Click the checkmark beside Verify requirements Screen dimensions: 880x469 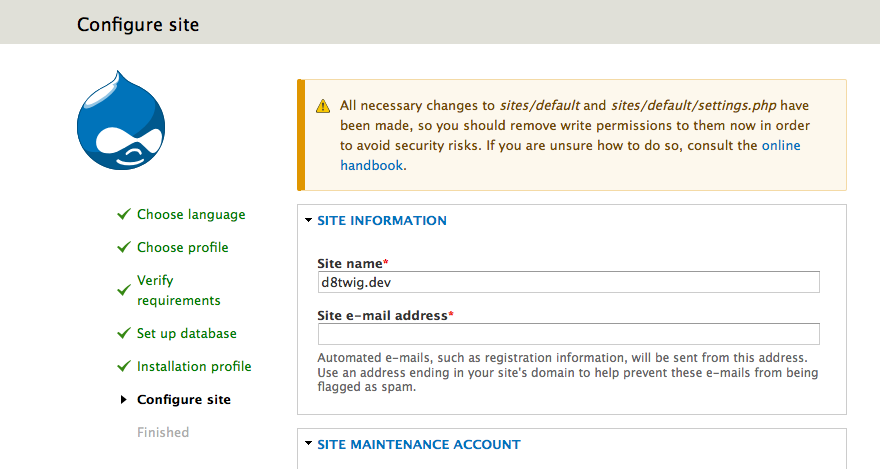click(x=123, y=290)
